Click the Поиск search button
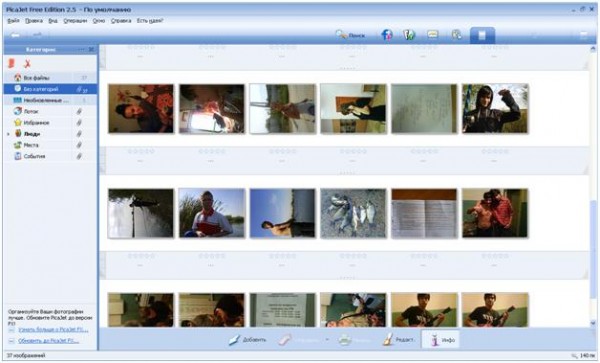 (x=351, y=35)
